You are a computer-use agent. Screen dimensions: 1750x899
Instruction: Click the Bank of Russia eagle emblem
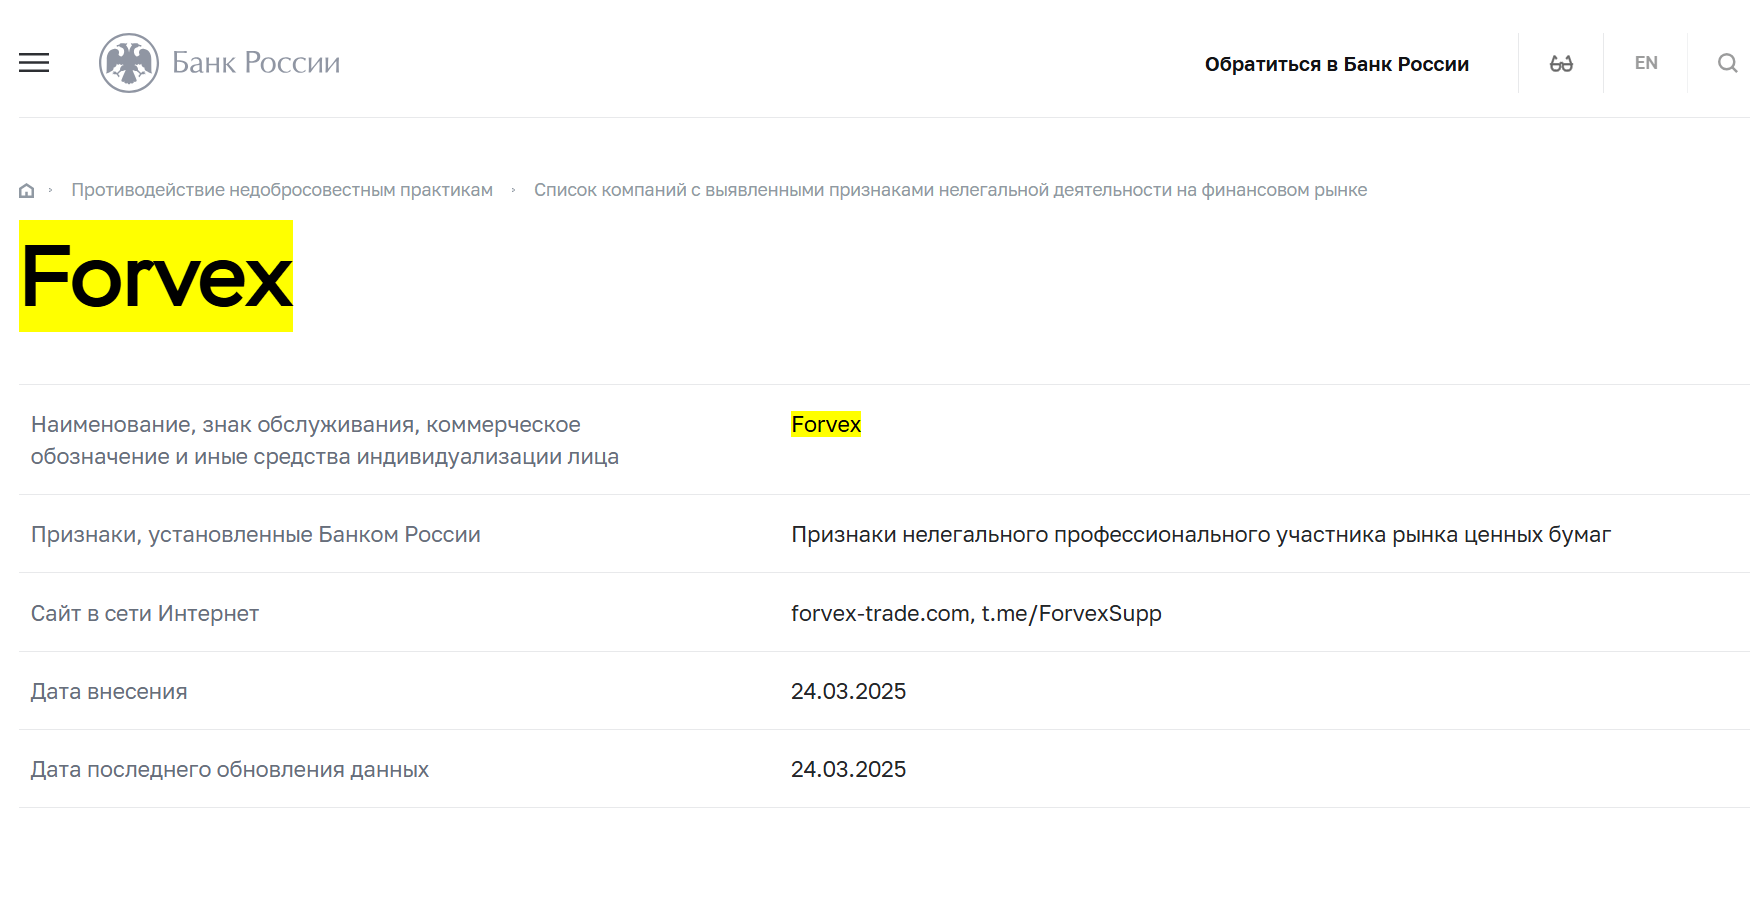click(x=129, y=63)
